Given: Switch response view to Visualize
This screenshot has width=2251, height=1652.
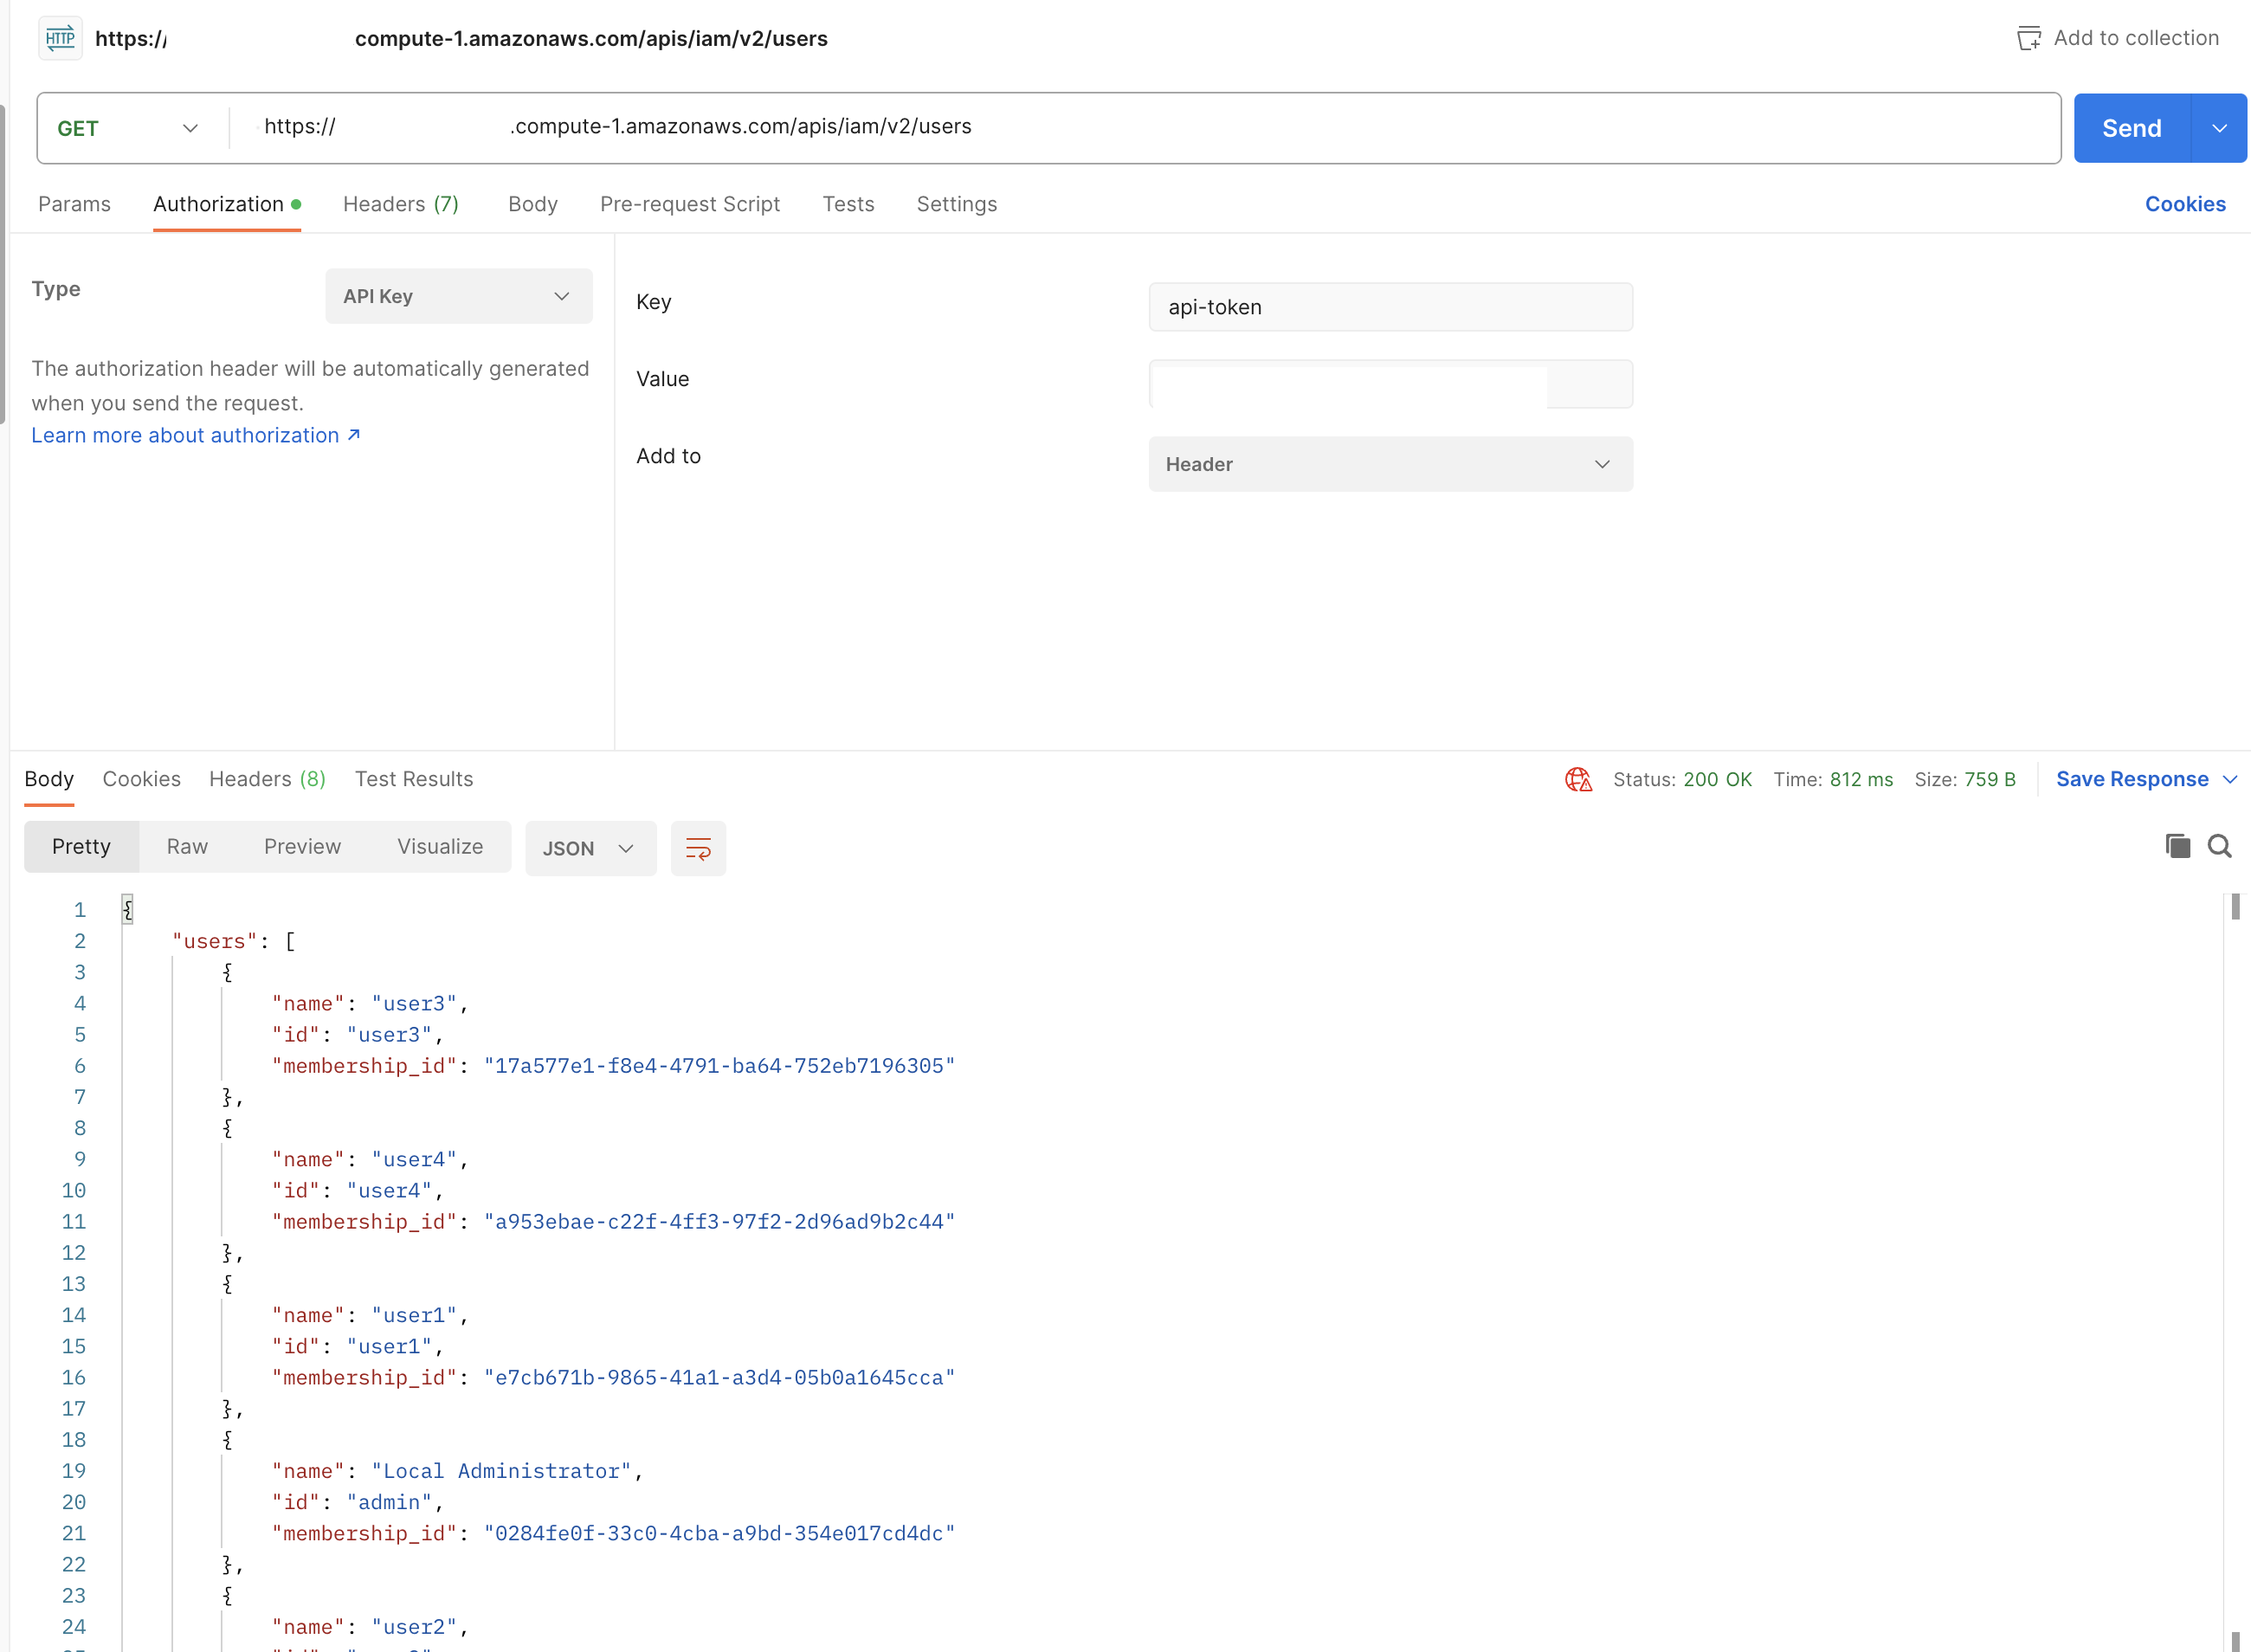Looking at the screenshot, I should click(x=439, y=845).
